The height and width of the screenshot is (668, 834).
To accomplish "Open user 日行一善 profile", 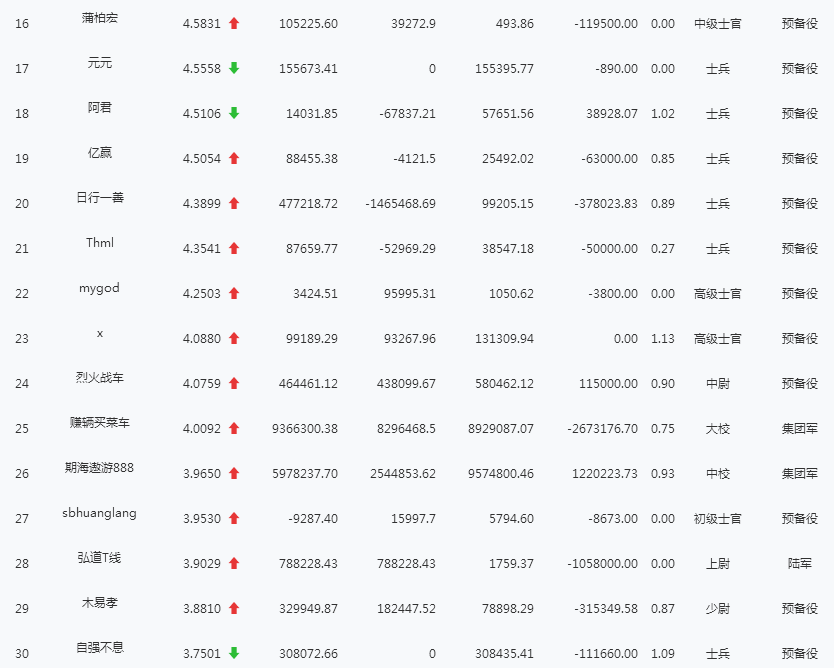I will click(99, 197).
